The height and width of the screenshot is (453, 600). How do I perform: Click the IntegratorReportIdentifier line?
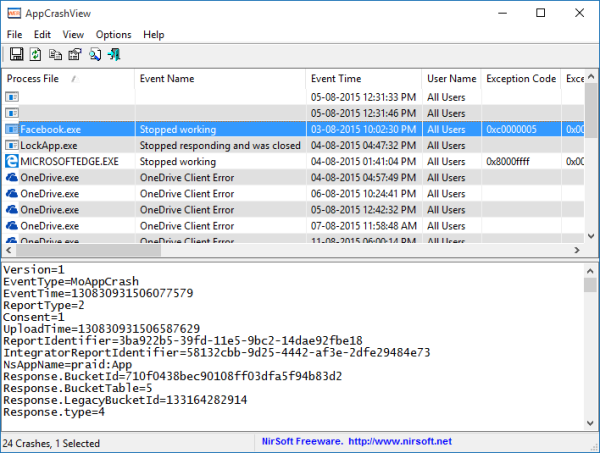[217, 352]
